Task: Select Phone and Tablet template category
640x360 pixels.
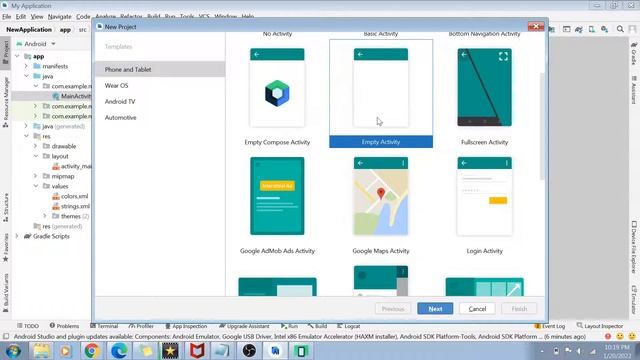Action: tap(160, 69)
